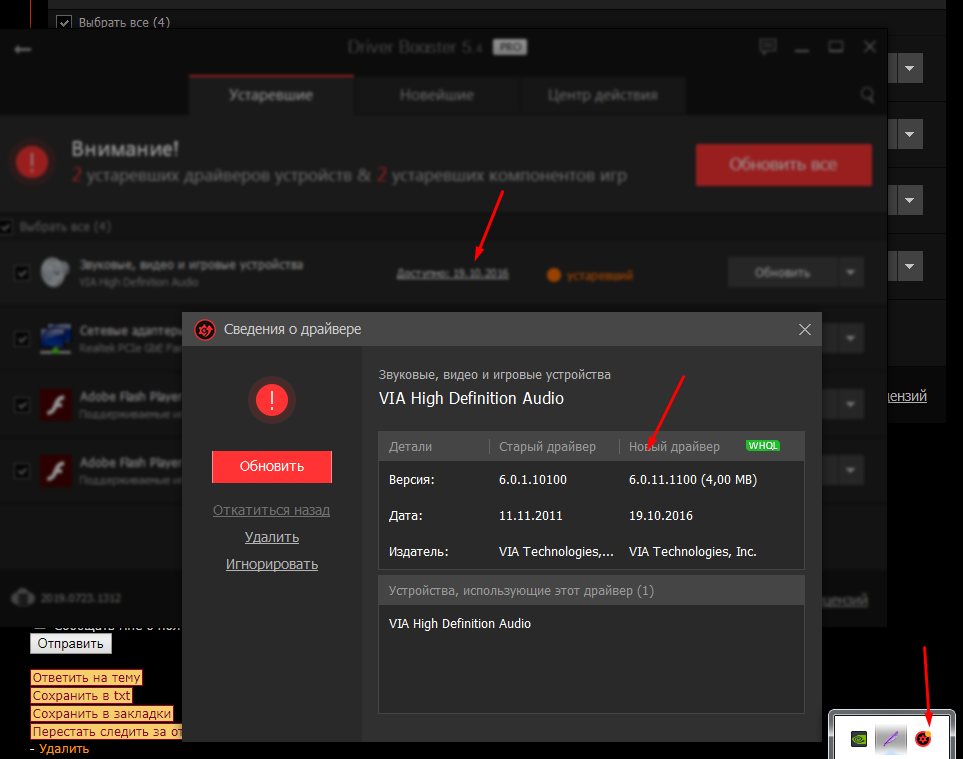Click the Старый драйвер column header
The width and height of the screenshot is (963, 759).
point(547,446)
